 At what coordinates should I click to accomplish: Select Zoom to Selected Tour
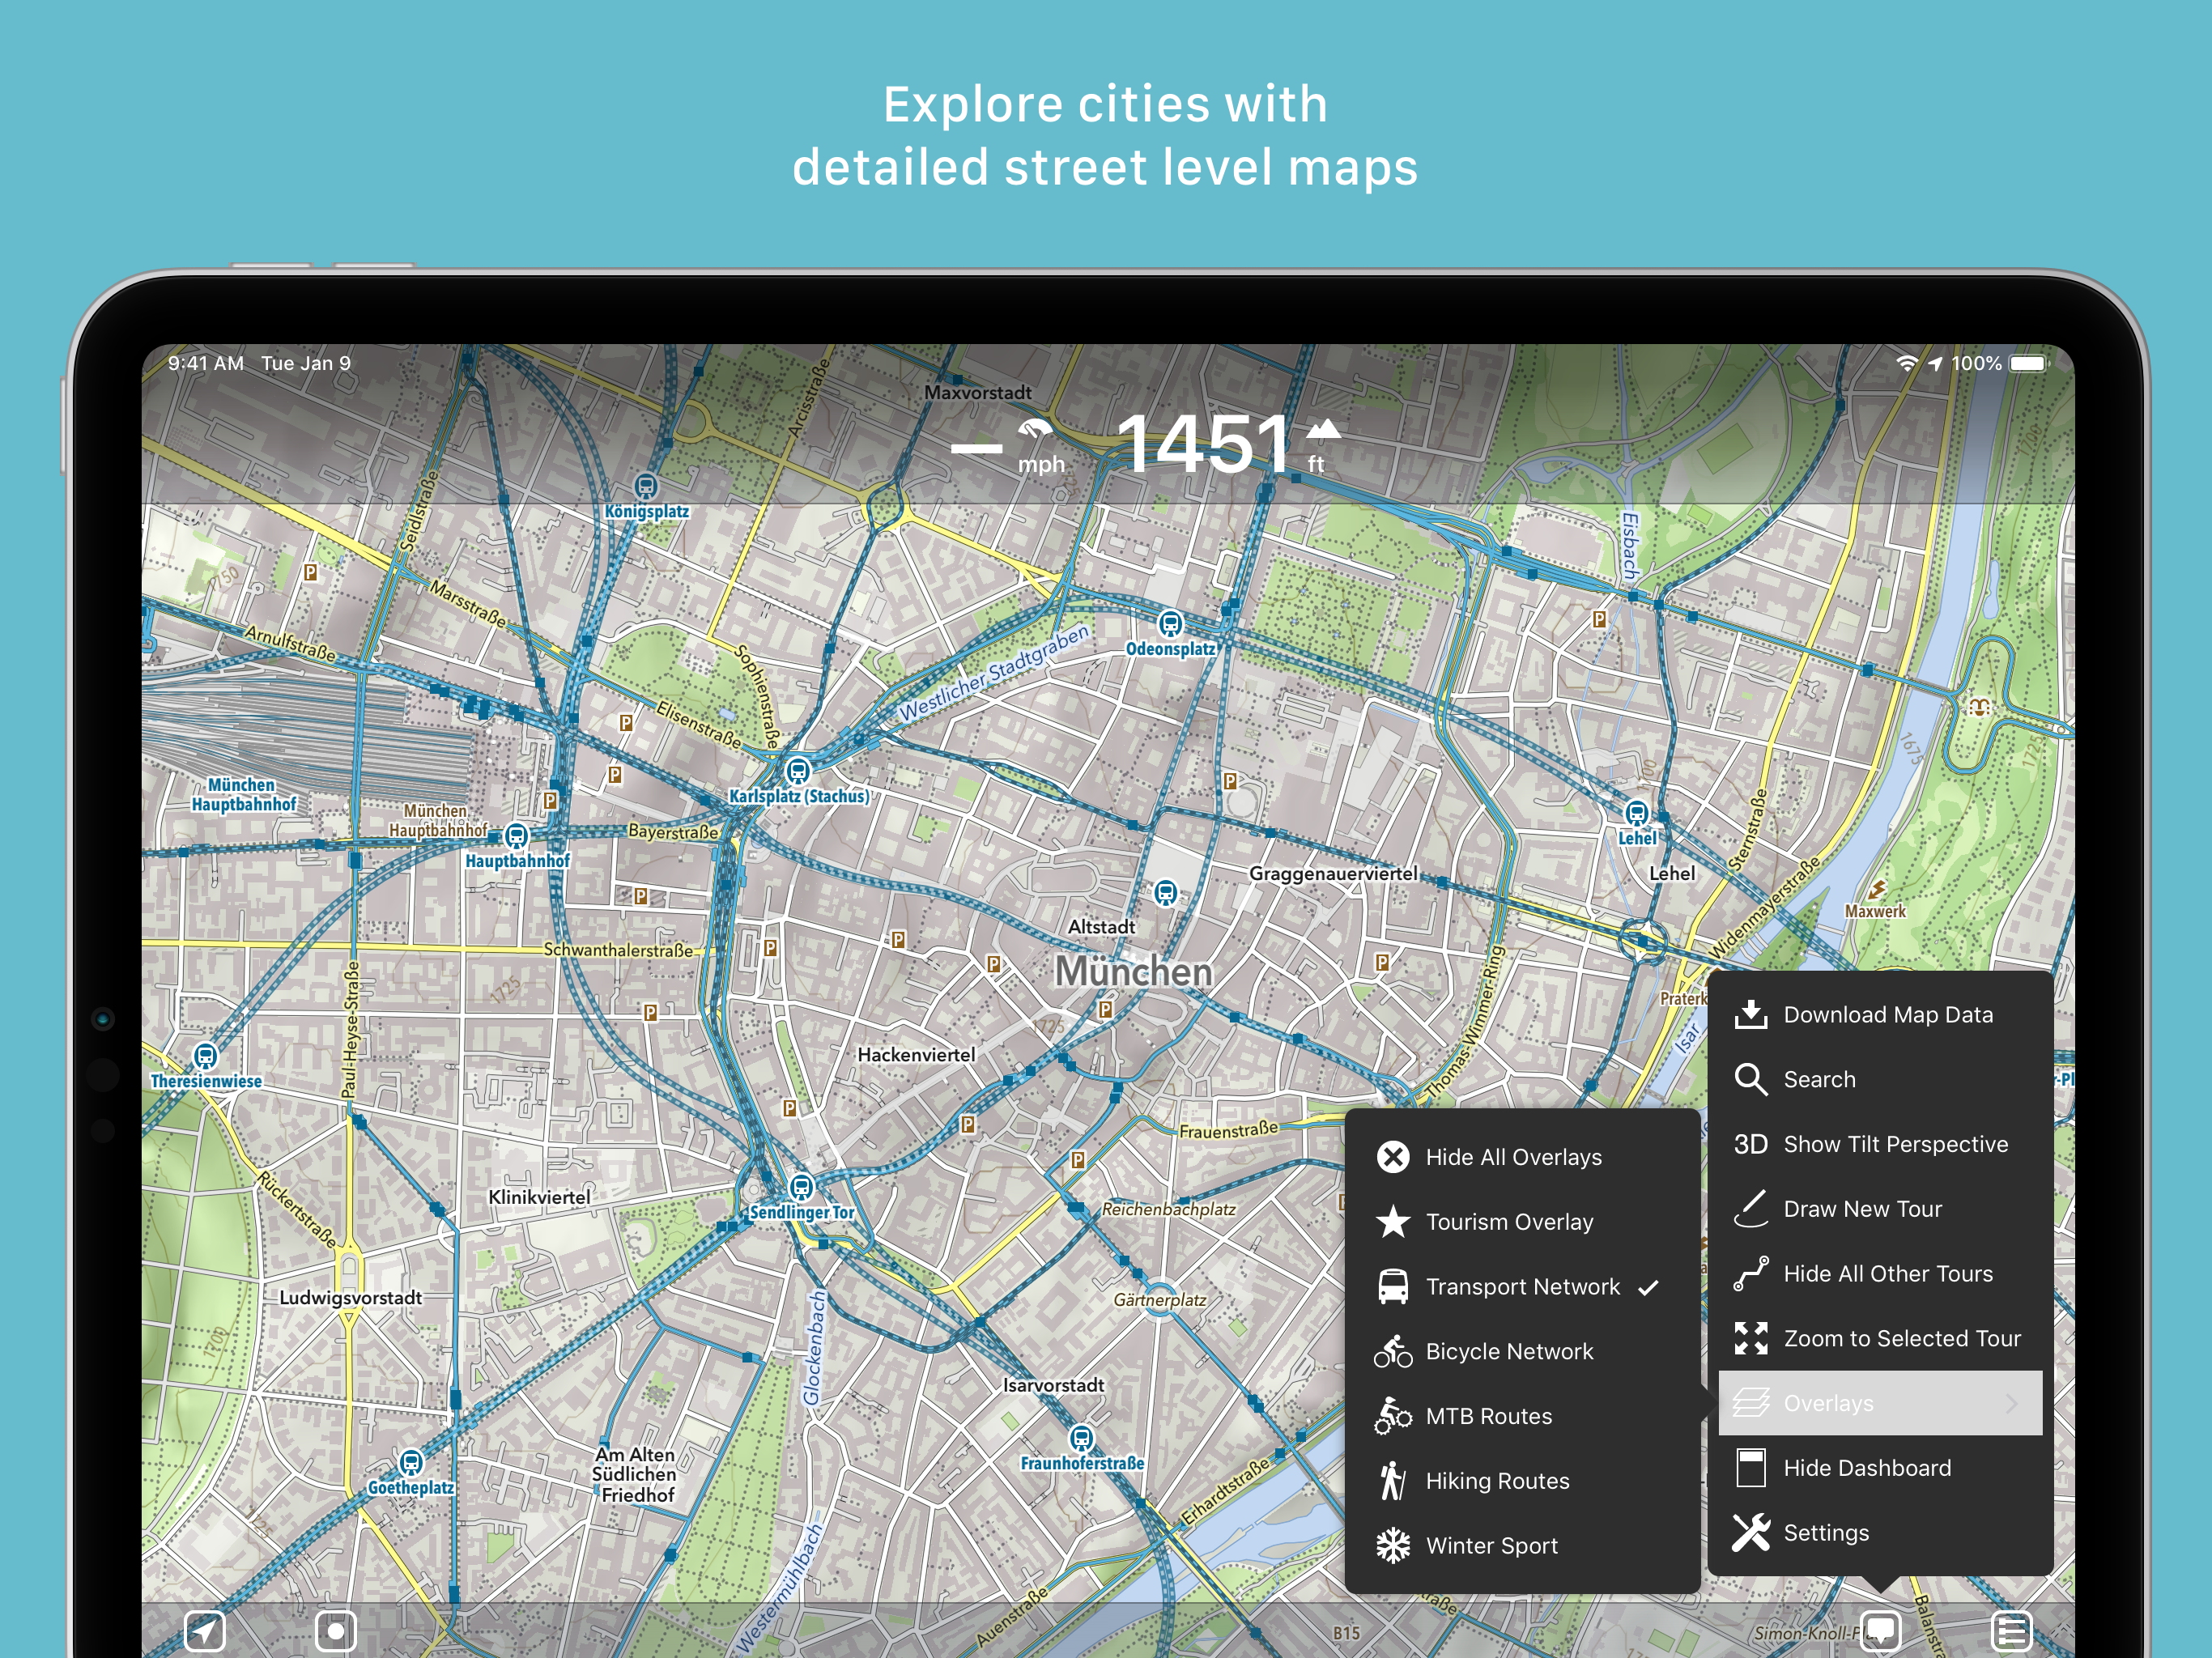1901,1338
